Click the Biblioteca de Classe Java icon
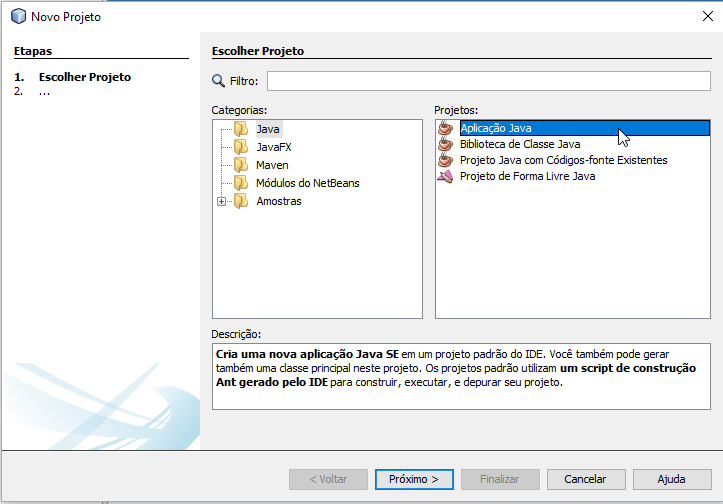 click(446, 144)
